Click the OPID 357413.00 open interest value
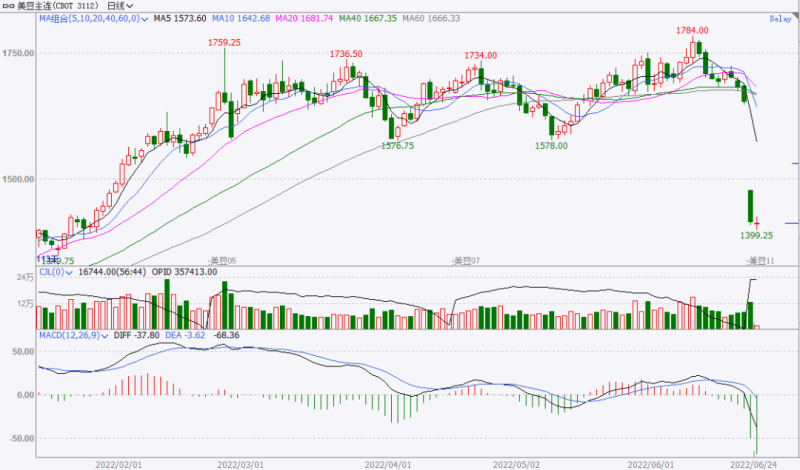Image resolution: width=800 pixels, height=470 pixels. 184,272
